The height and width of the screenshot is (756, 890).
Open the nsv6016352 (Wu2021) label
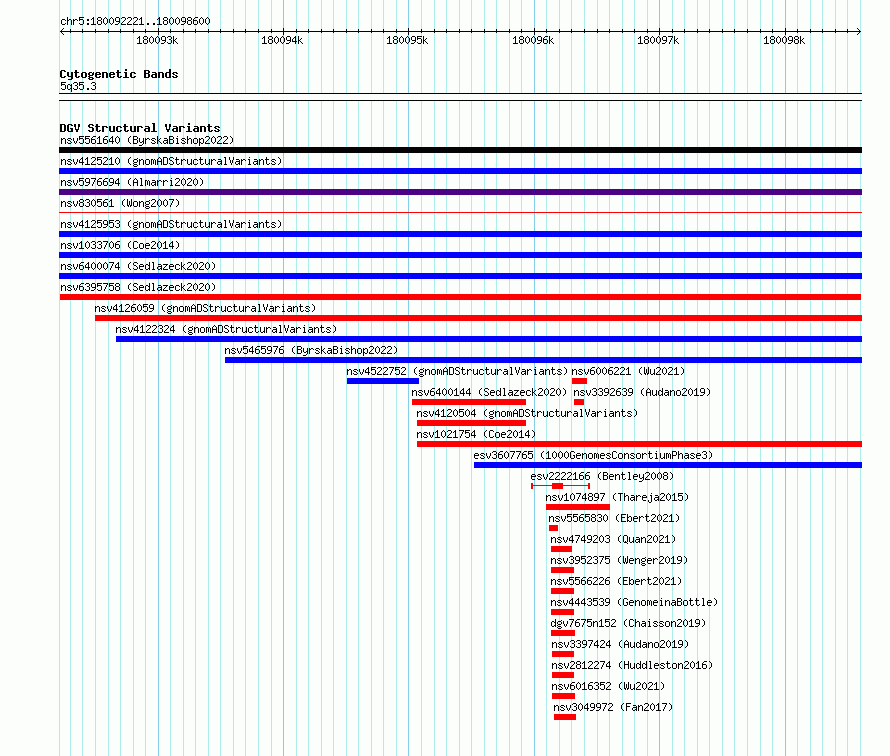(x=608, y=686)
